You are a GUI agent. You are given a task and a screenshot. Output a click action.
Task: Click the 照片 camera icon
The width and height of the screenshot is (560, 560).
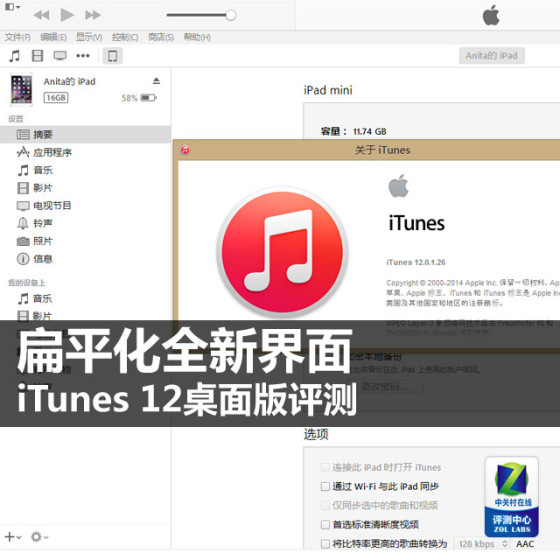23,241
